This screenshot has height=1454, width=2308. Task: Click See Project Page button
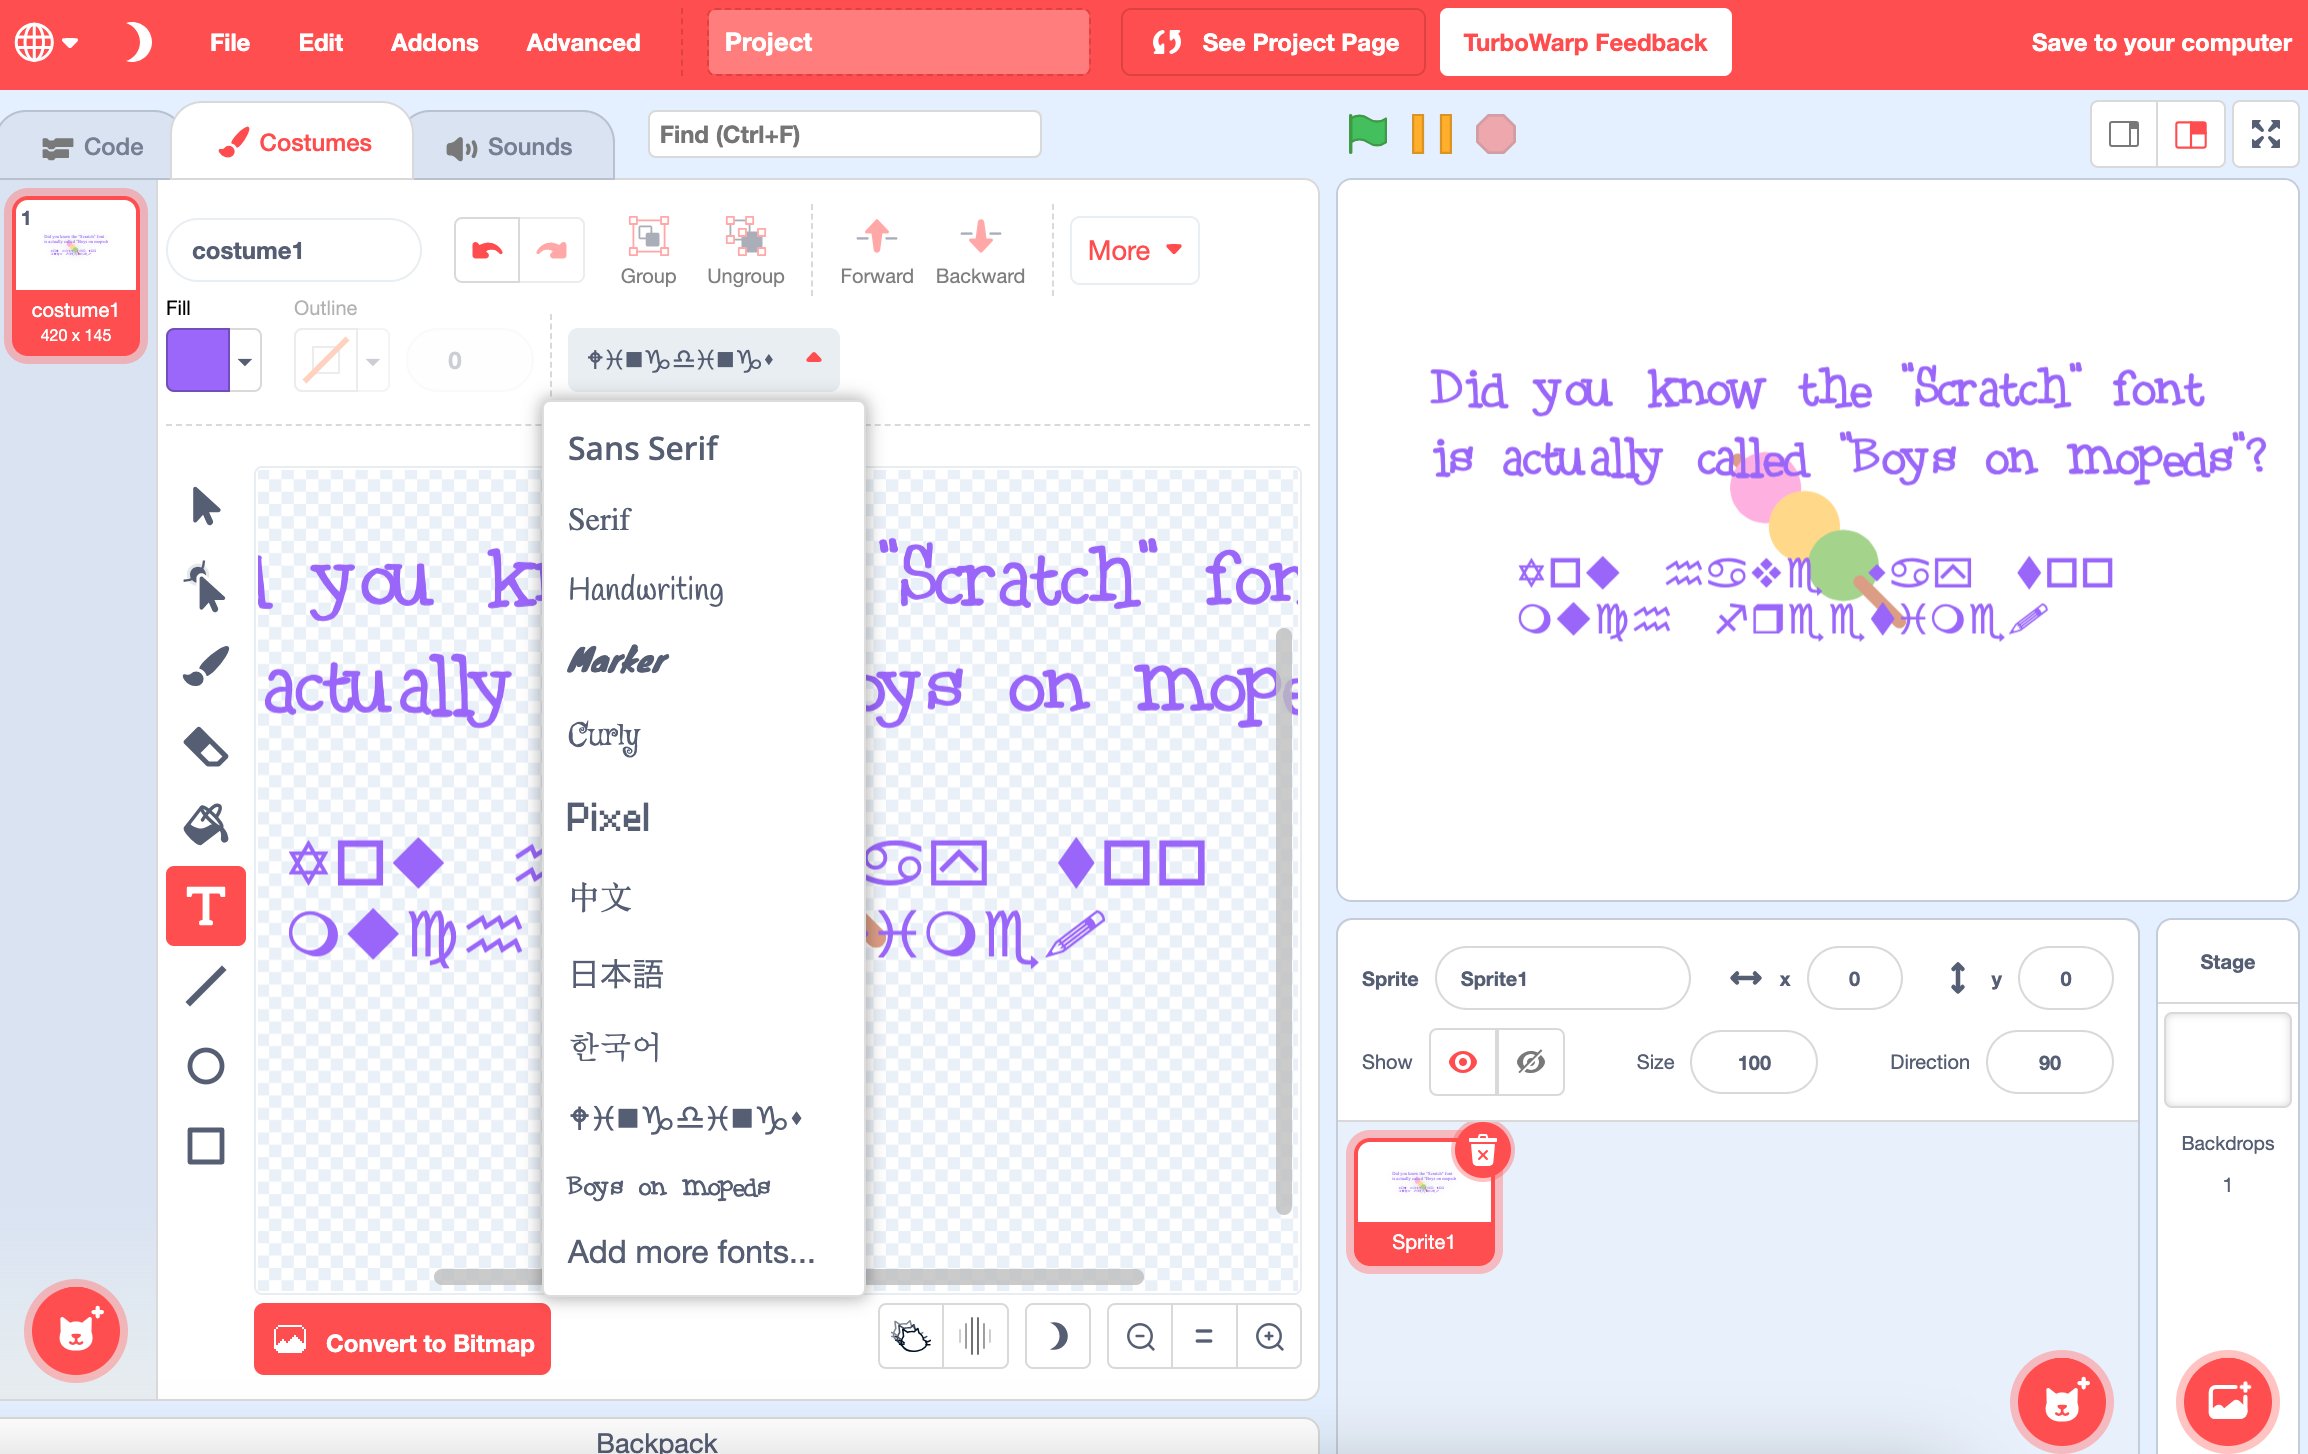(x=1273, y=43)
